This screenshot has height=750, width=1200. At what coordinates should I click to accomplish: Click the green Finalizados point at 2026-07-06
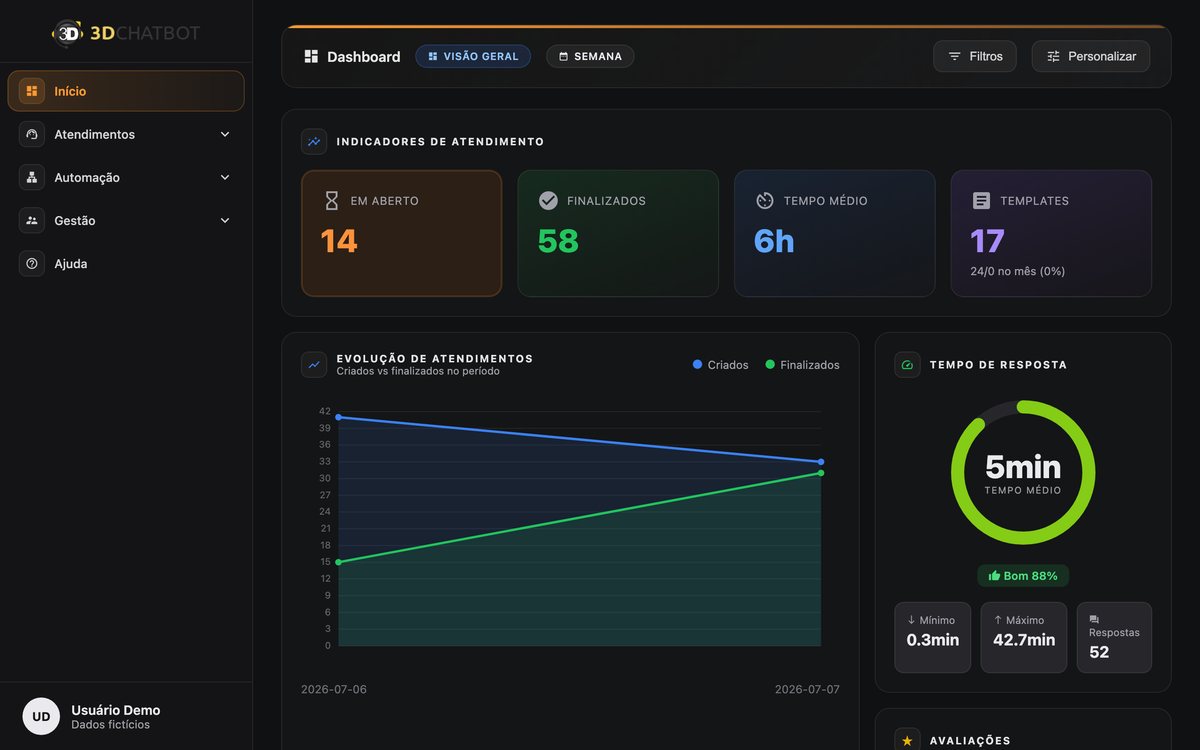pyautogui.click(x=338, y=562)
